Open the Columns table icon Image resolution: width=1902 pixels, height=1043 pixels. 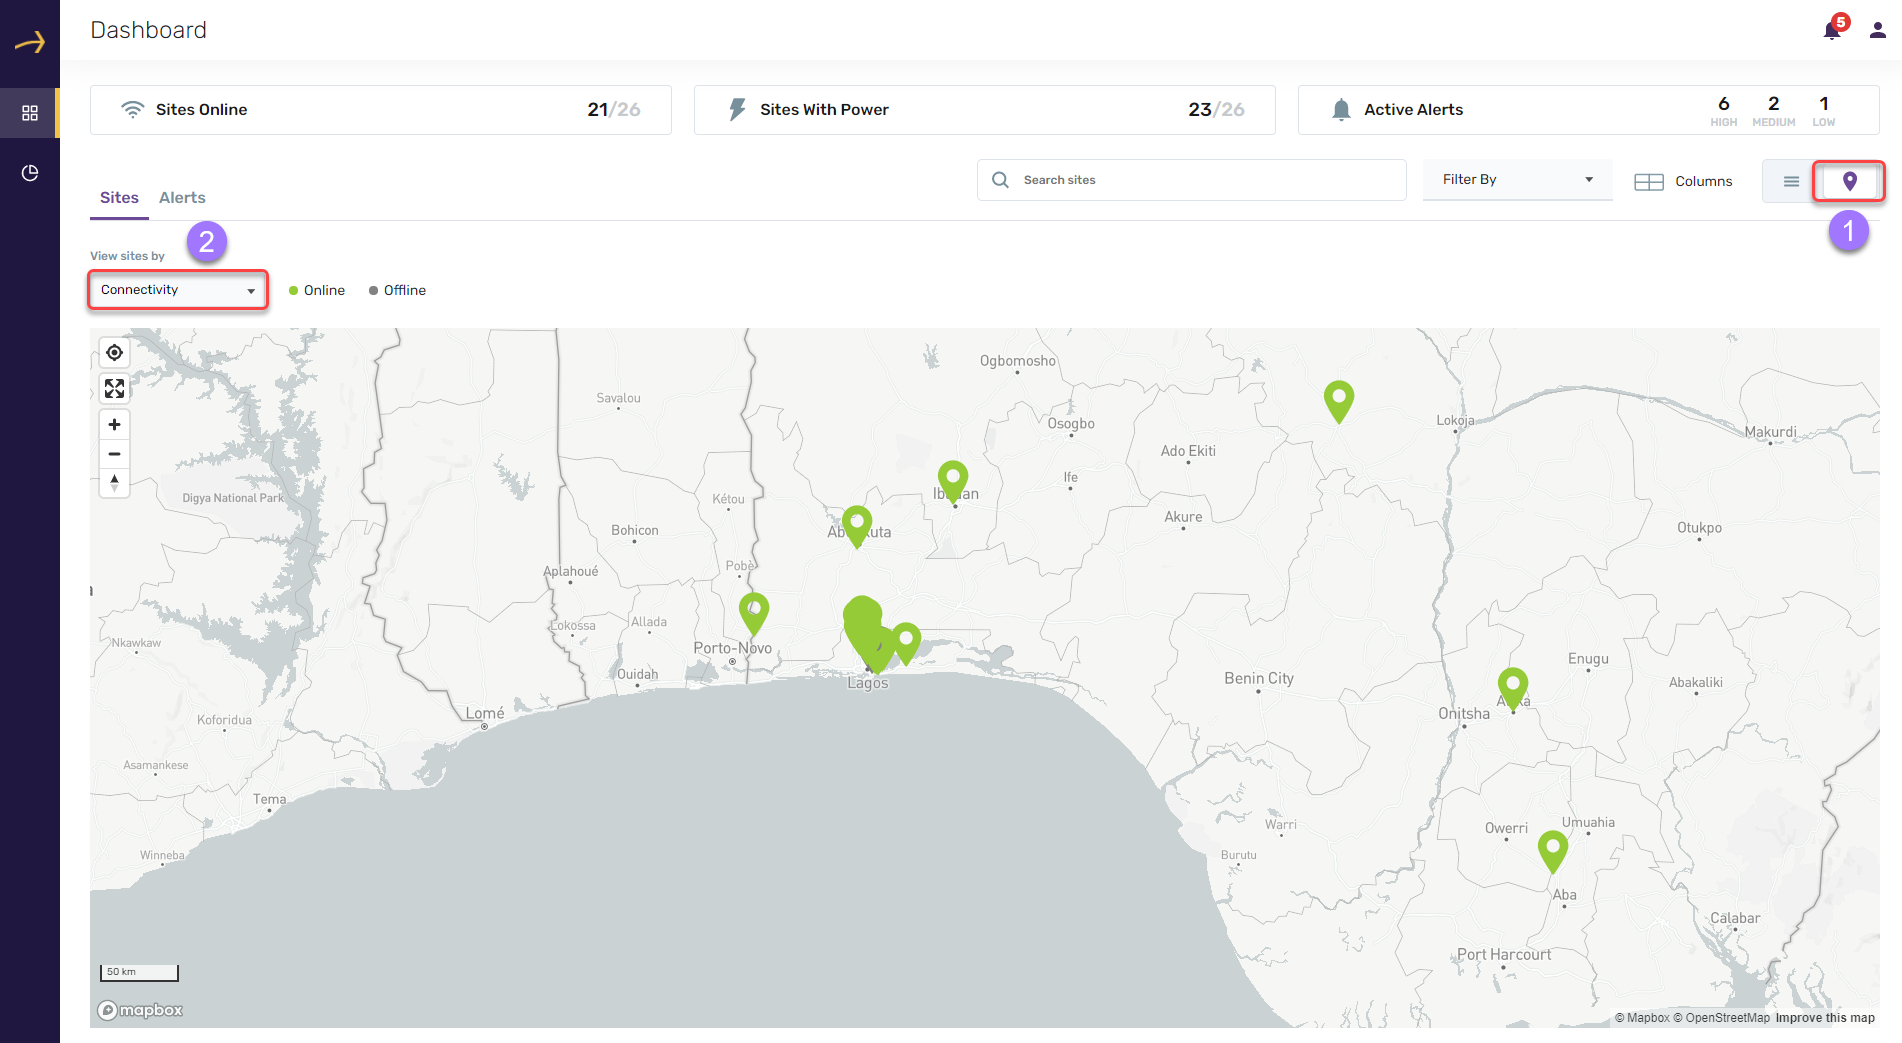(1648, 181)
